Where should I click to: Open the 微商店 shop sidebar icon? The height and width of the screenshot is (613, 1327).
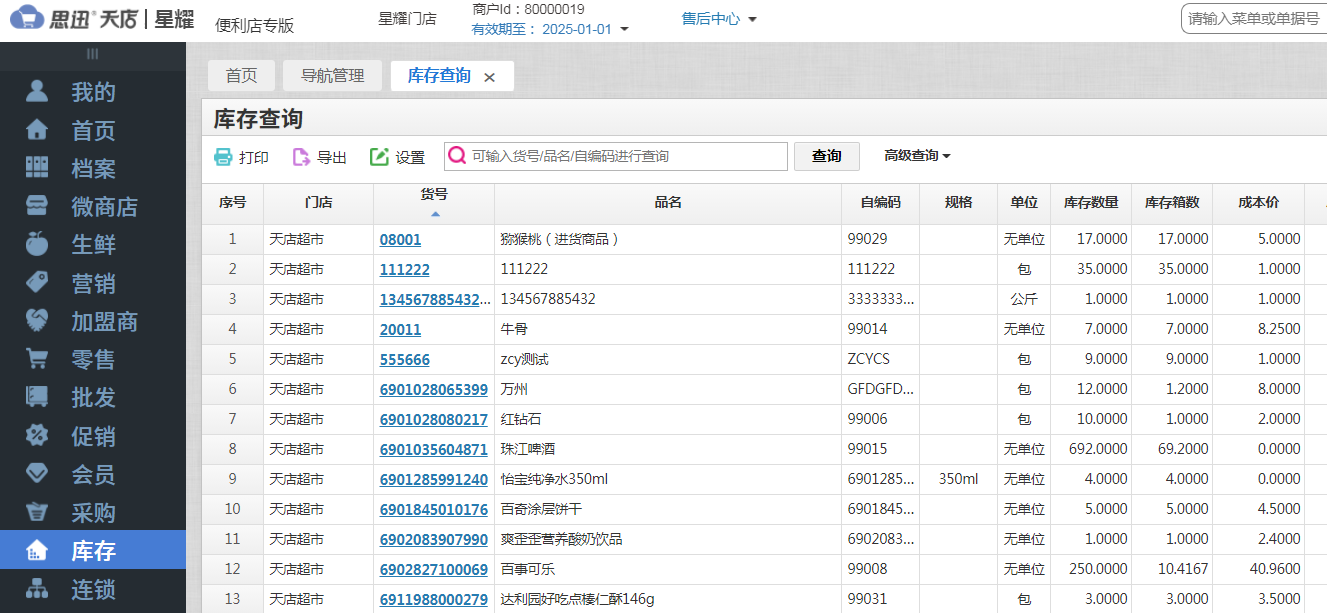coord(37,206)
